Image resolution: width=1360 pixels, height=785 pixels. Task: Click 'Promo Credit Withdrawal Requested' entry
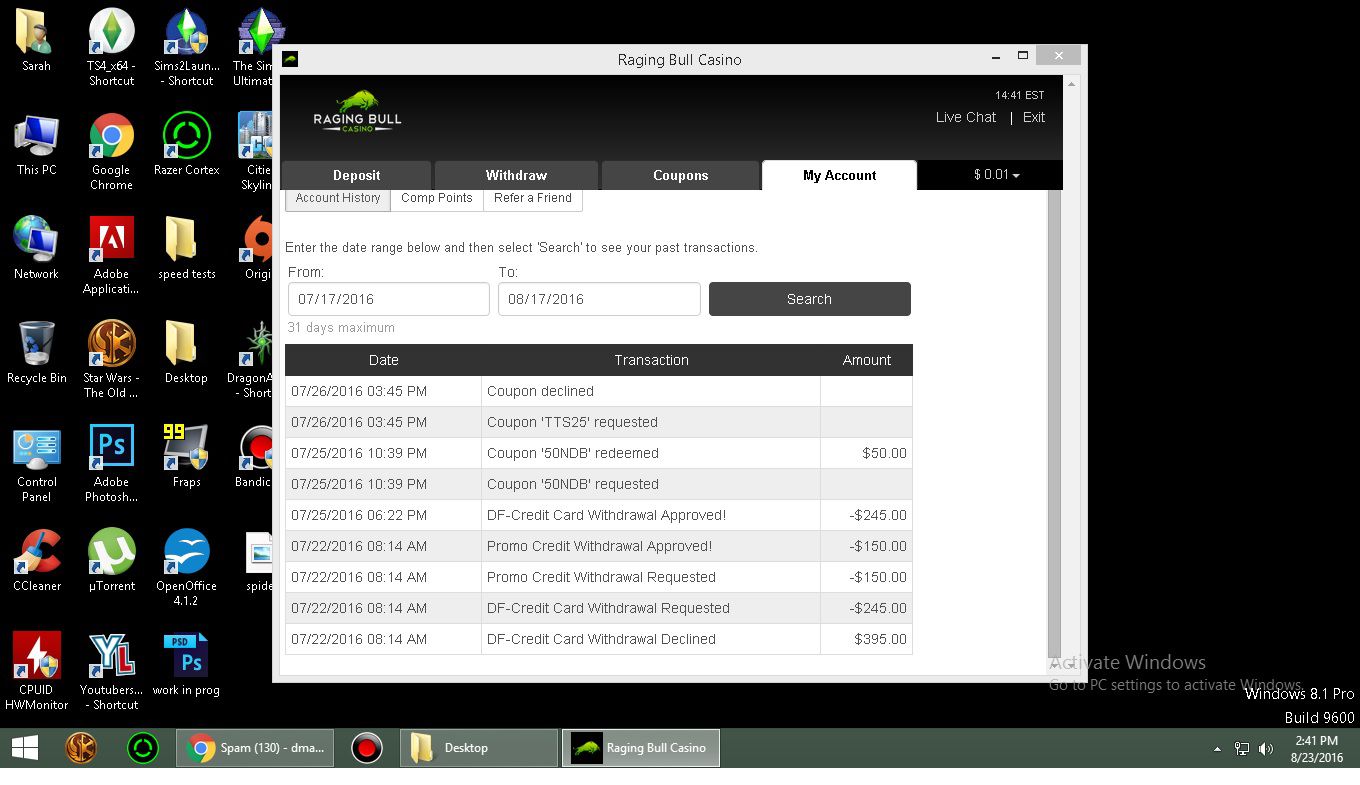[601, 577]
